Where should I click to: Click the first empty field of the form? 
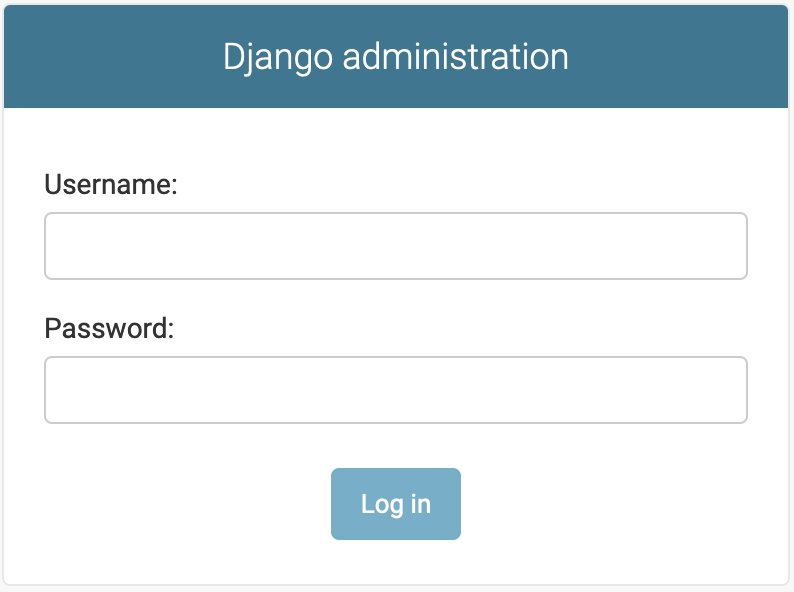tap(395, 246)
